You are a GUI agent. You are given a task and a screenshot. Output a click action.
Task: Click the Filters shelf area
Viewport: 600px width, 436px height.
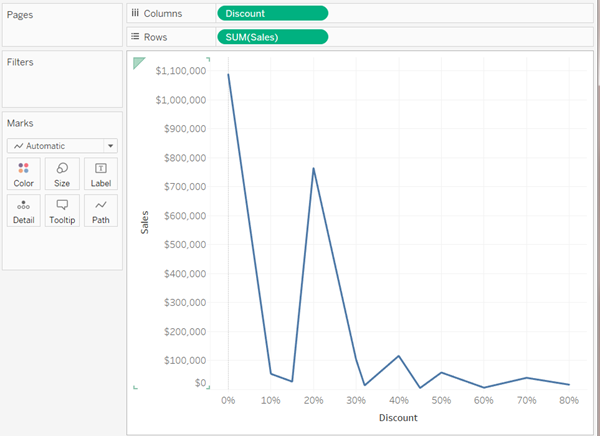coord(62,79)
